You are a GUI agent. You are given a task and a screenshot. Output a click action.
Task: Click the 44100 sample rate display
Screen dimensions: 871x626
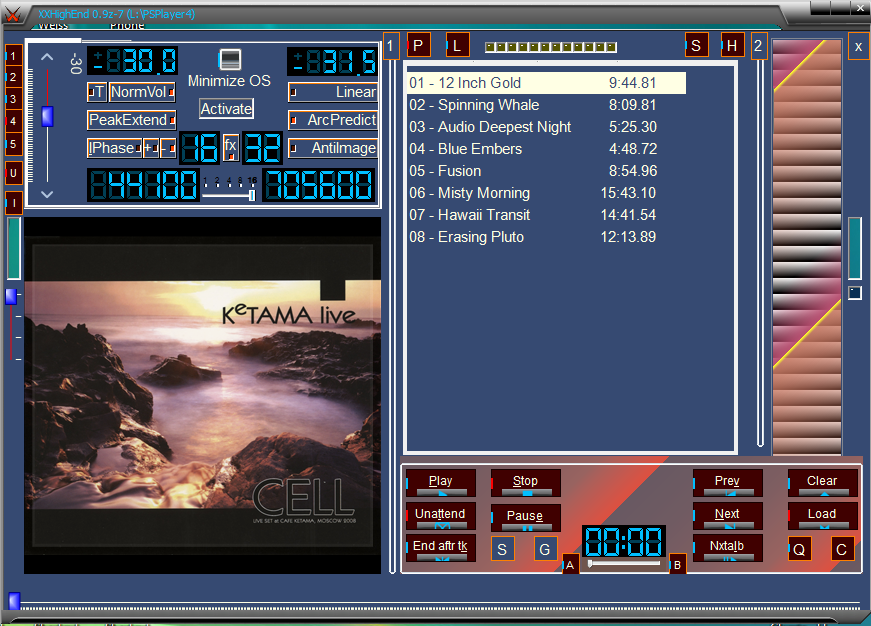click(143, 185)
